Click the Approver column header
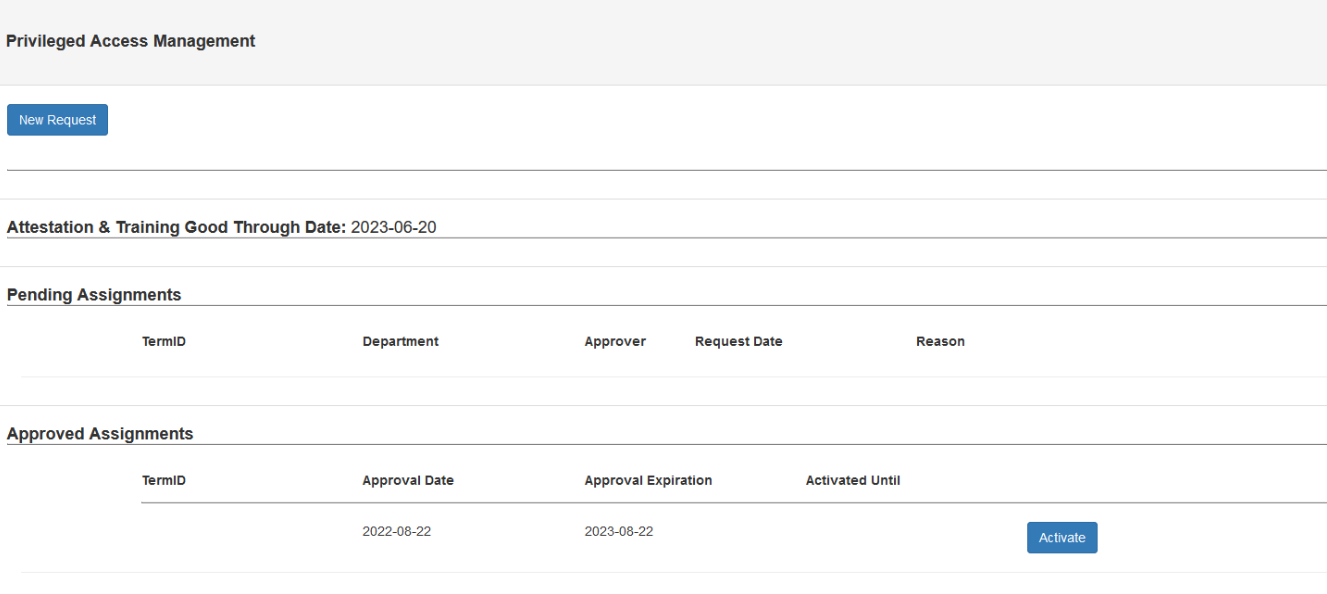 coord(615,342)
